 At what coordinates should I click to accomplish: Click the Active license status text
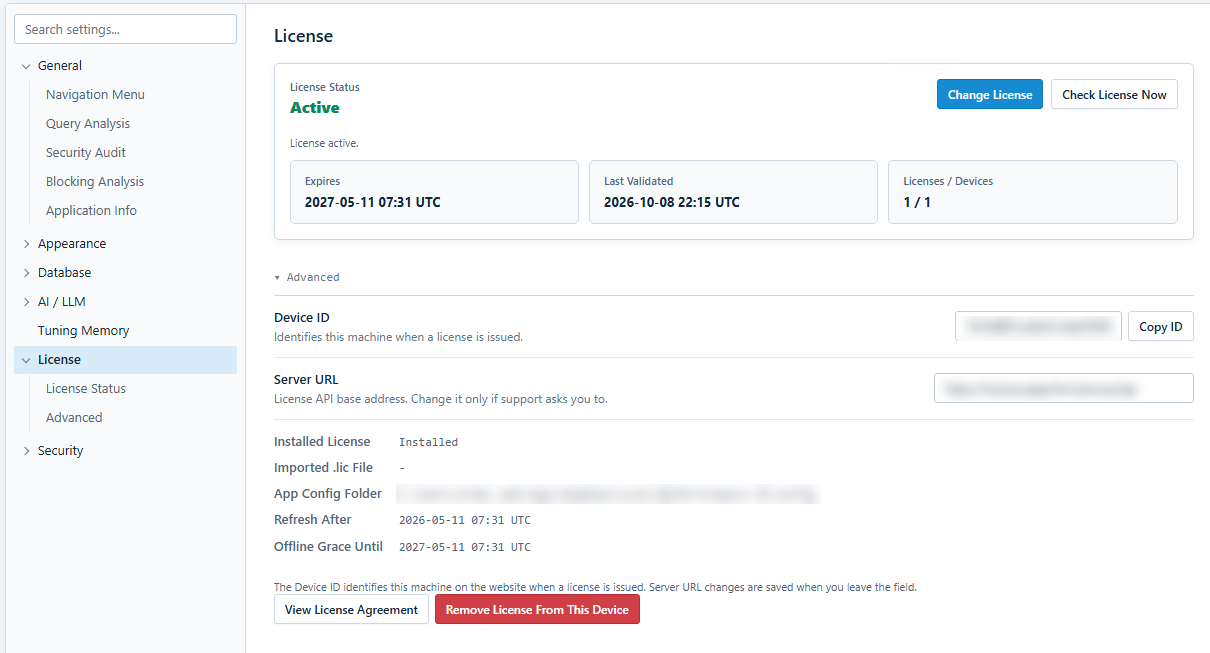point(315,108)
